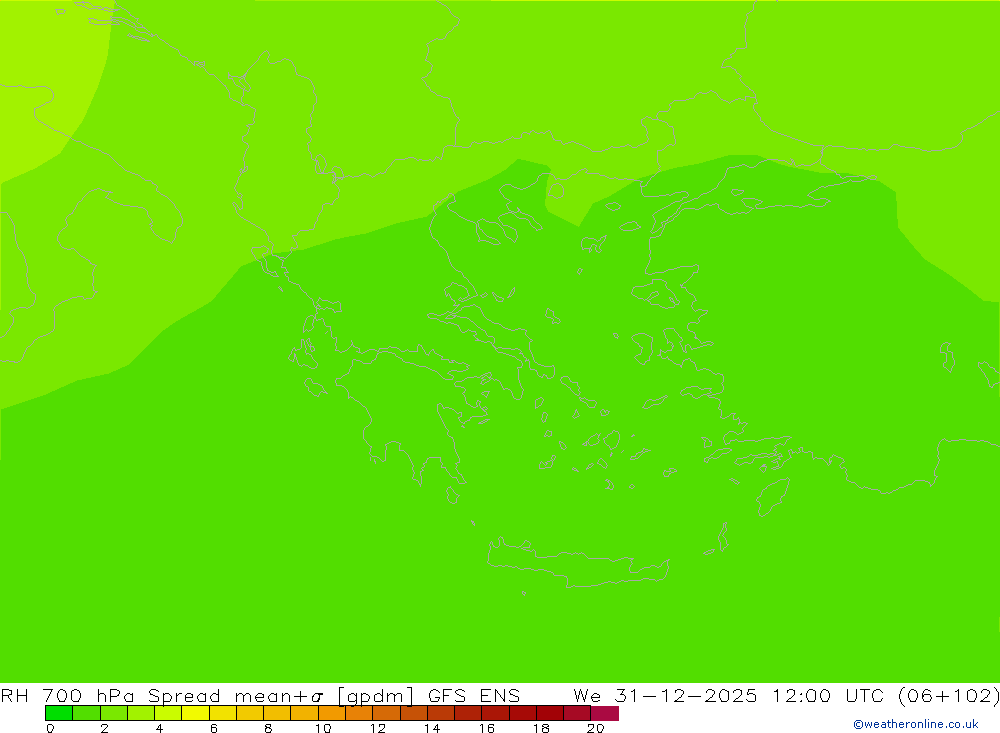The width and height of the screenshot is (1000, 733).
Task: Click the "We 31-12-2025" date text
Action: pos(665,695)
